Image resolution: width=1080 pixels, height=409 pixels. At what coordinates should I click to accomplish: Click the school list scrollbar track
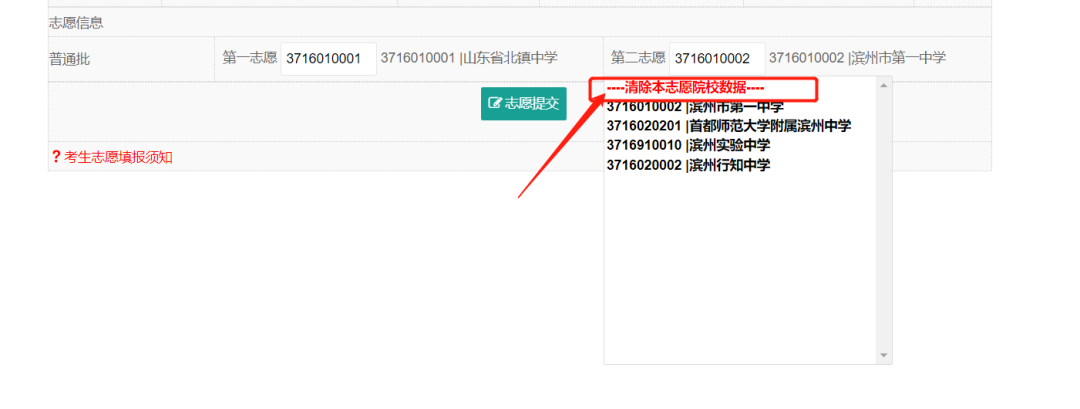[x=883, y=220]
